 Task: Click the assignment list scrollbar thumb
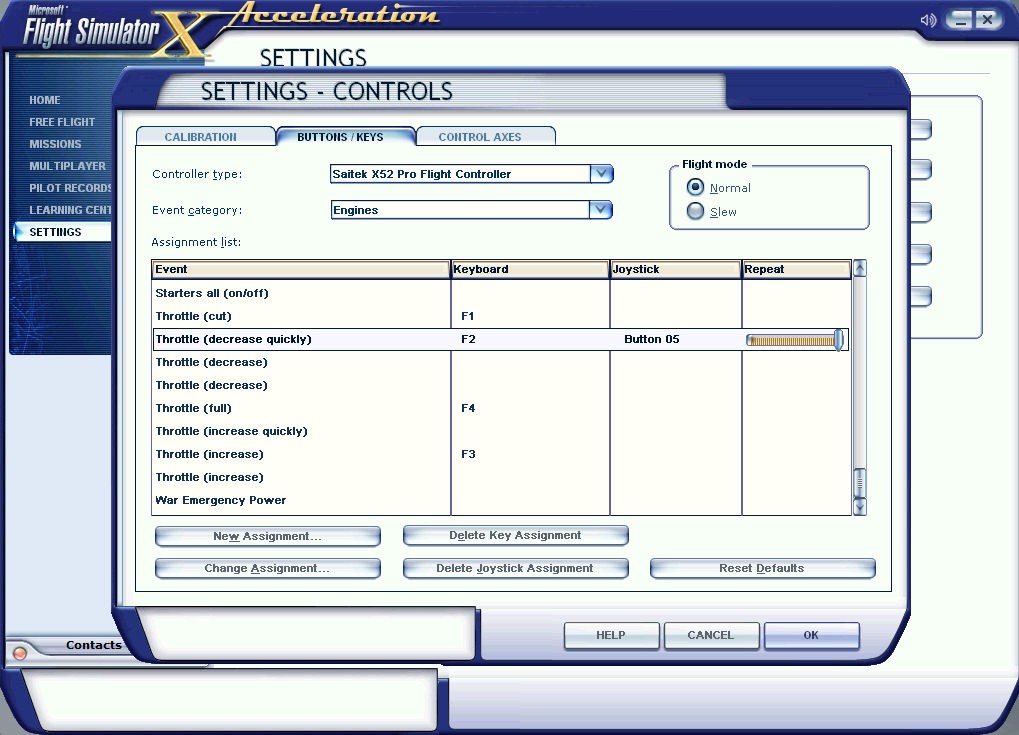(859, 481)
